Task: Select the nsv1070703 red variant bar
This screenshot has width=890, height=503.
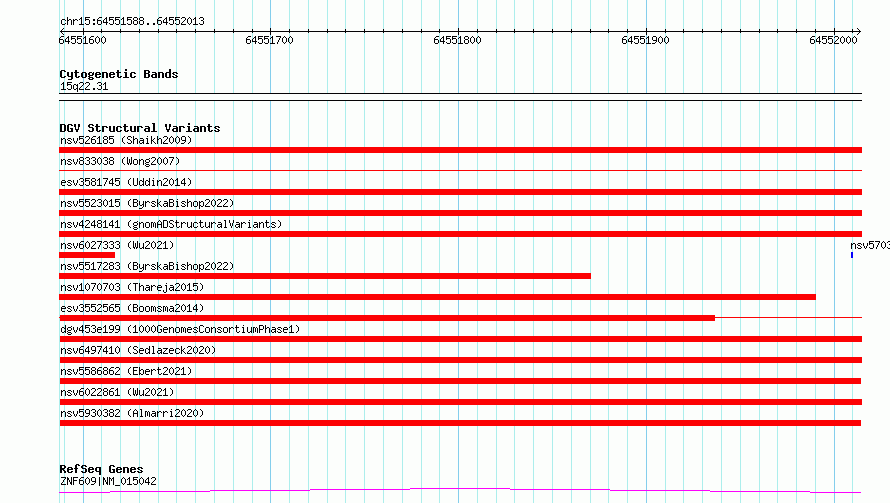Action: coord(437,297)
